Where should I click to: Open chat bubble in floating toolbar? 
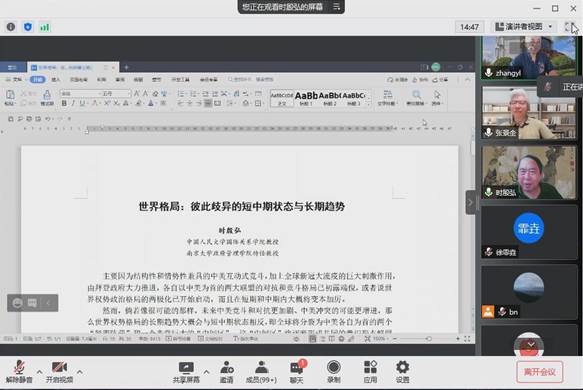pyautogui.click(x=33, y=303)
